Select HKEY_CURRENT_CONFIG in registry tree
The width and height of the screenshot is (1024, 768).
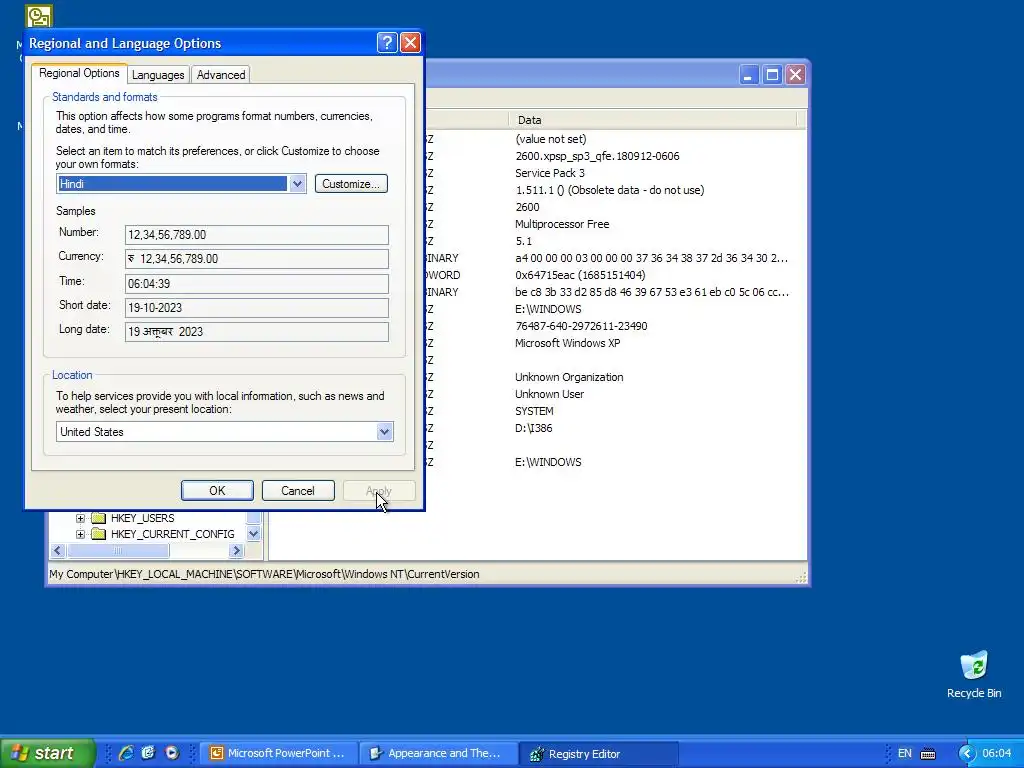(x=172, y=534)
